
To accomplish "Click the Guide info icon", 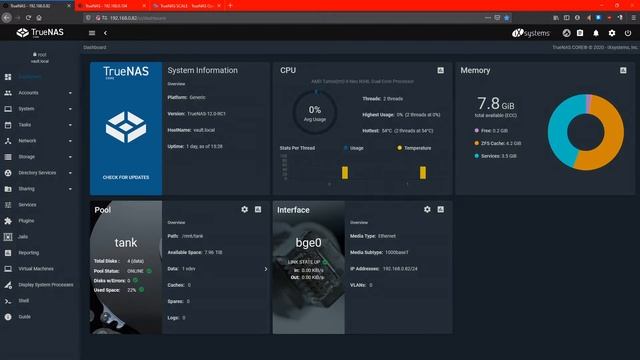I will tap(8, 317).
